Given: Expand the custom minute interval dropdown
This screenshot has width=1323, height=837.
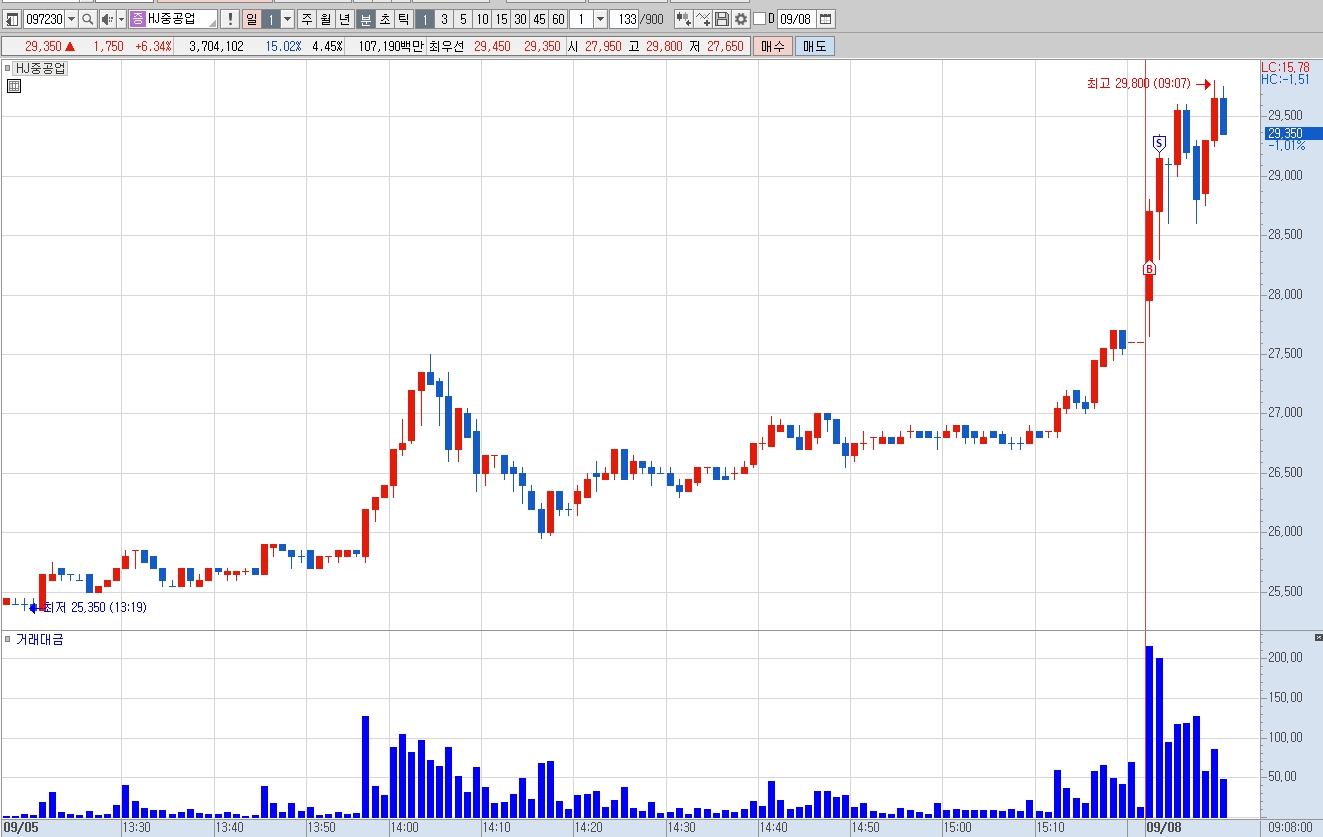Looking at the screenshot, I should [x=599, y=19].
